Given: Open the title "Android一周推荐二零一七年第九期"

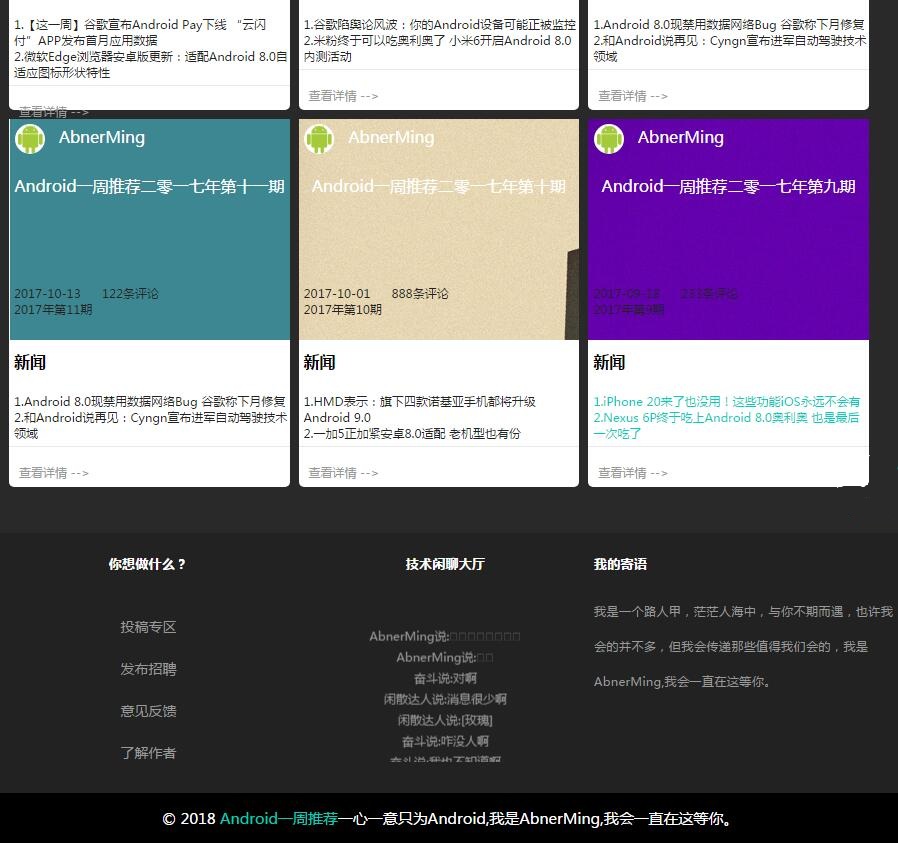Looking at the screenshot, I should coord(728,186).
